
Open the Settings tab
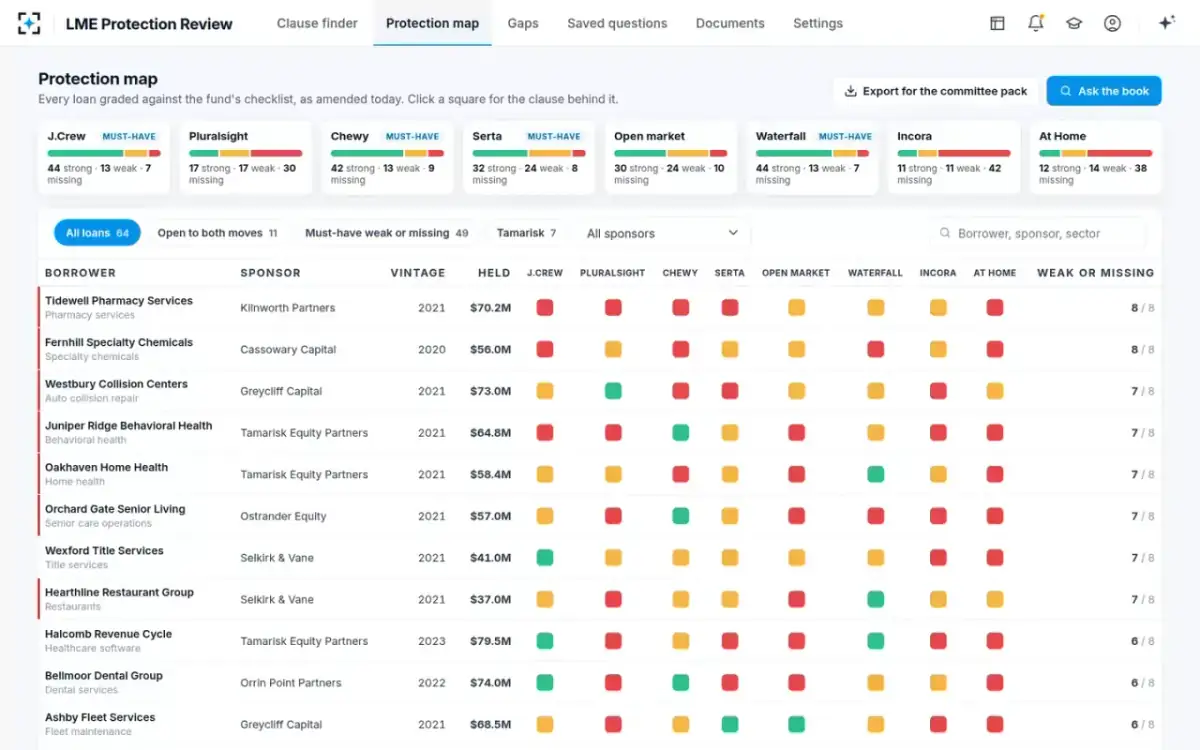coord(818,23)
